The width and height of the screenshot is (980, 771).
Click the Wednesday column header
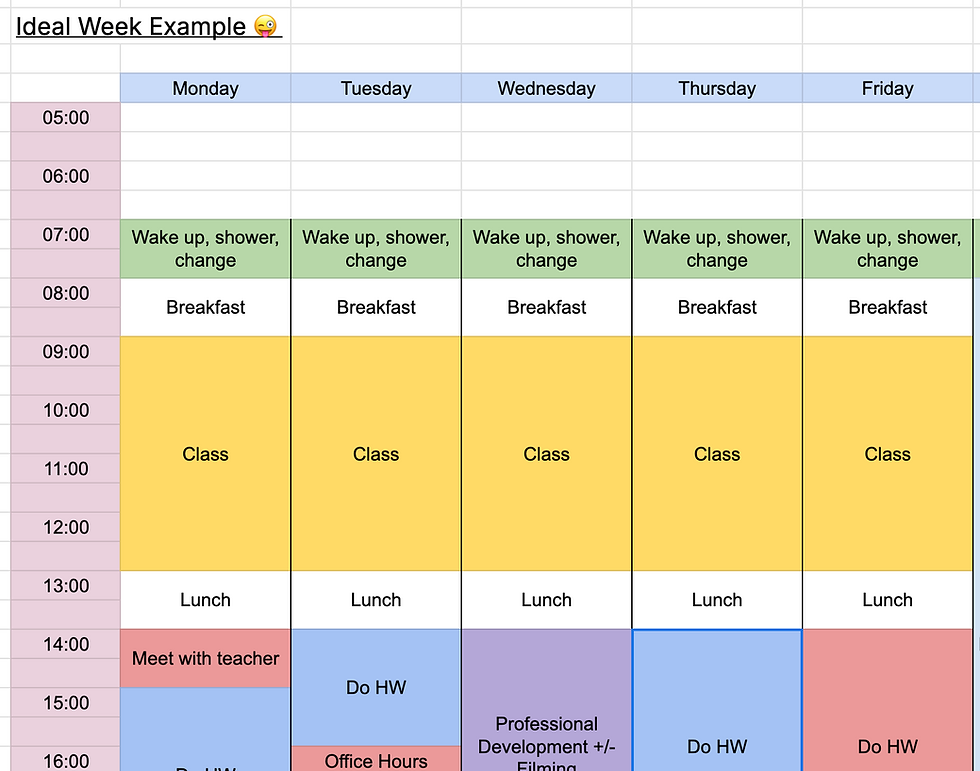point(546,88)
